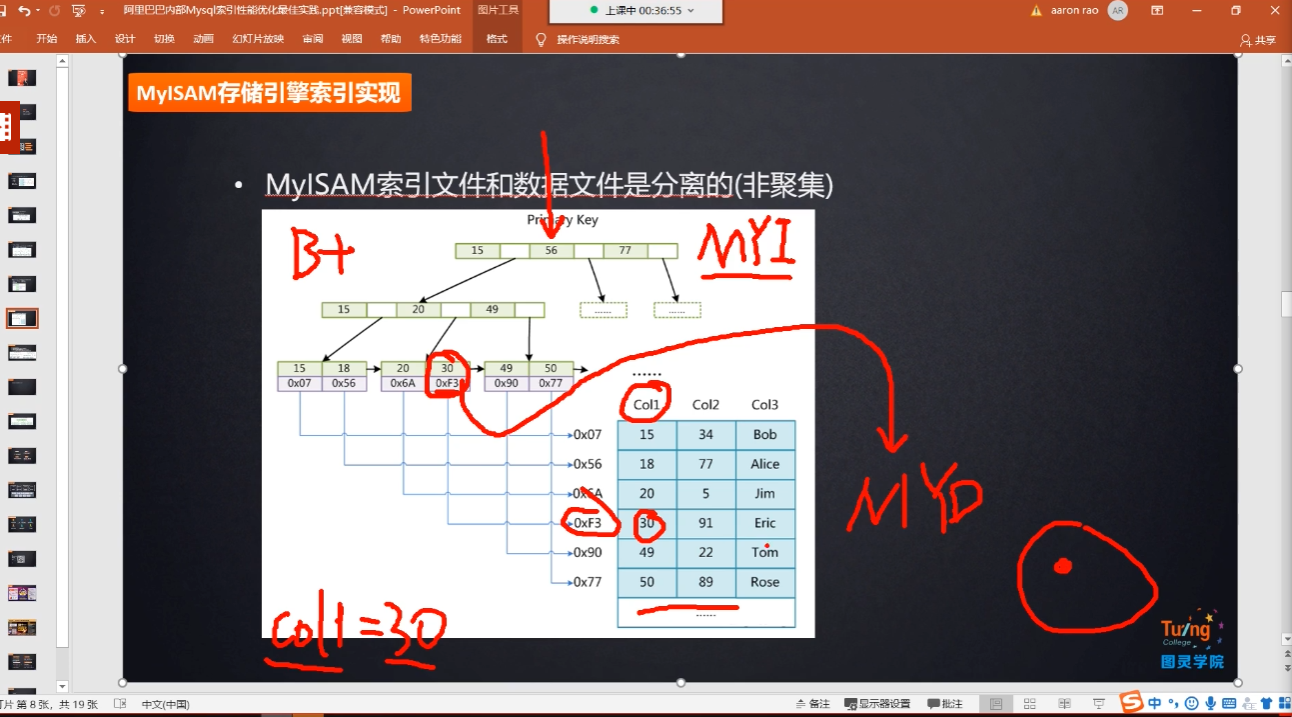Toggle Sogou Chinese/English mode (中)
Image resolution: width=1292 pixels, height=717 pixels.
click(1155, 703)
